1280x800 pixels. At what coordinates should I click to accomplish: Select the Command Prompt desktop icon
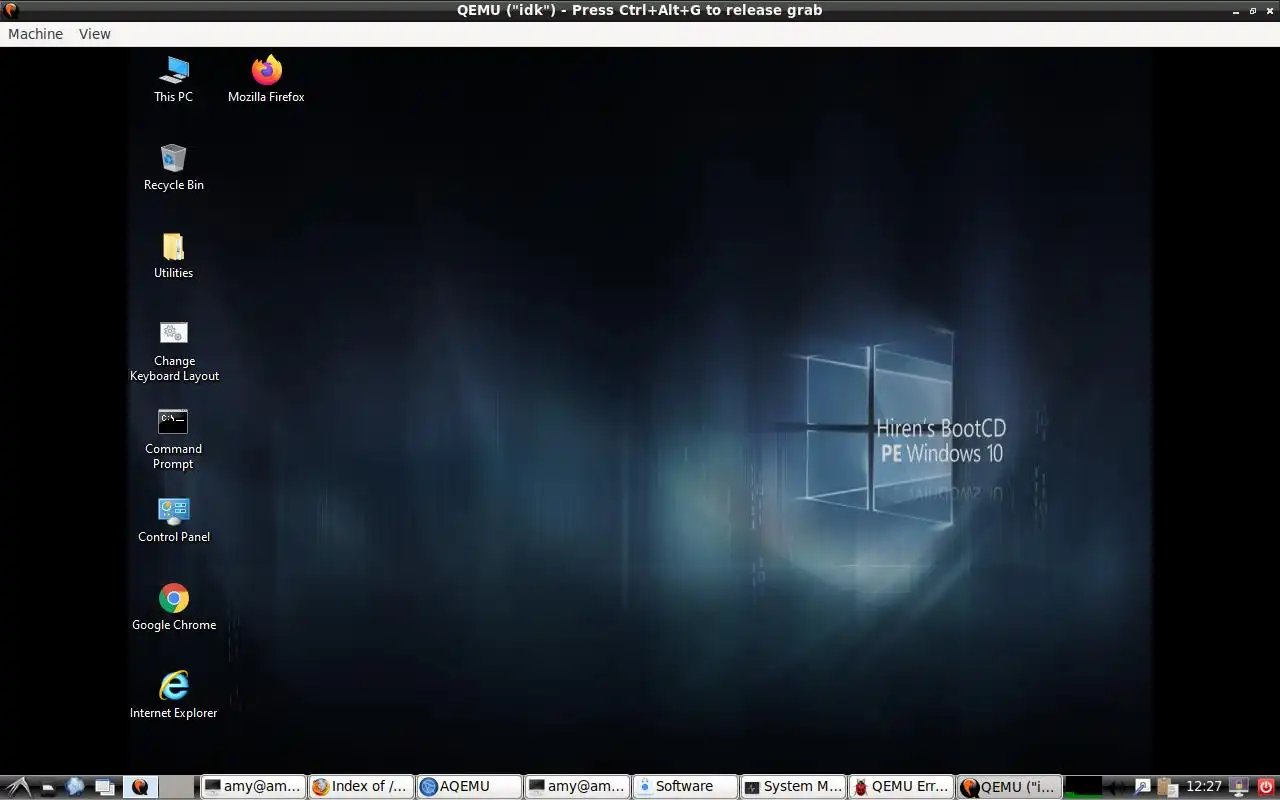tap(173, 440)
